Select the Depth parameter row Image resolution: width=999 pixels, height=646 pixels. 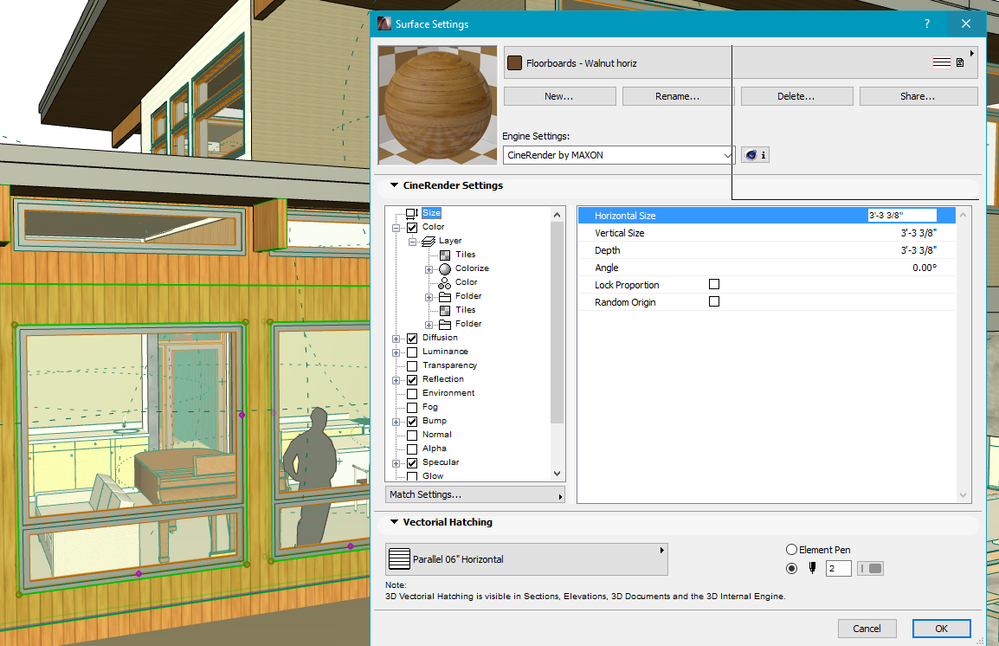tap(766, 250)
